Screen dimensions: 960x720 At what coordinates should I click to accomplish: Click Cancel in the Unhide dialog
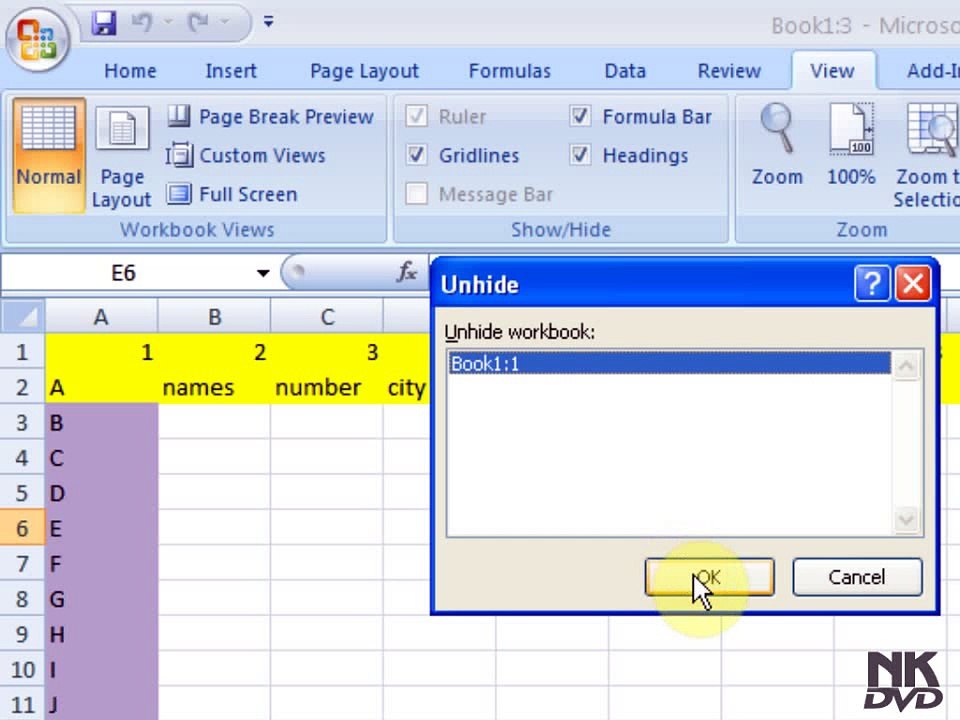coord(857,577)
